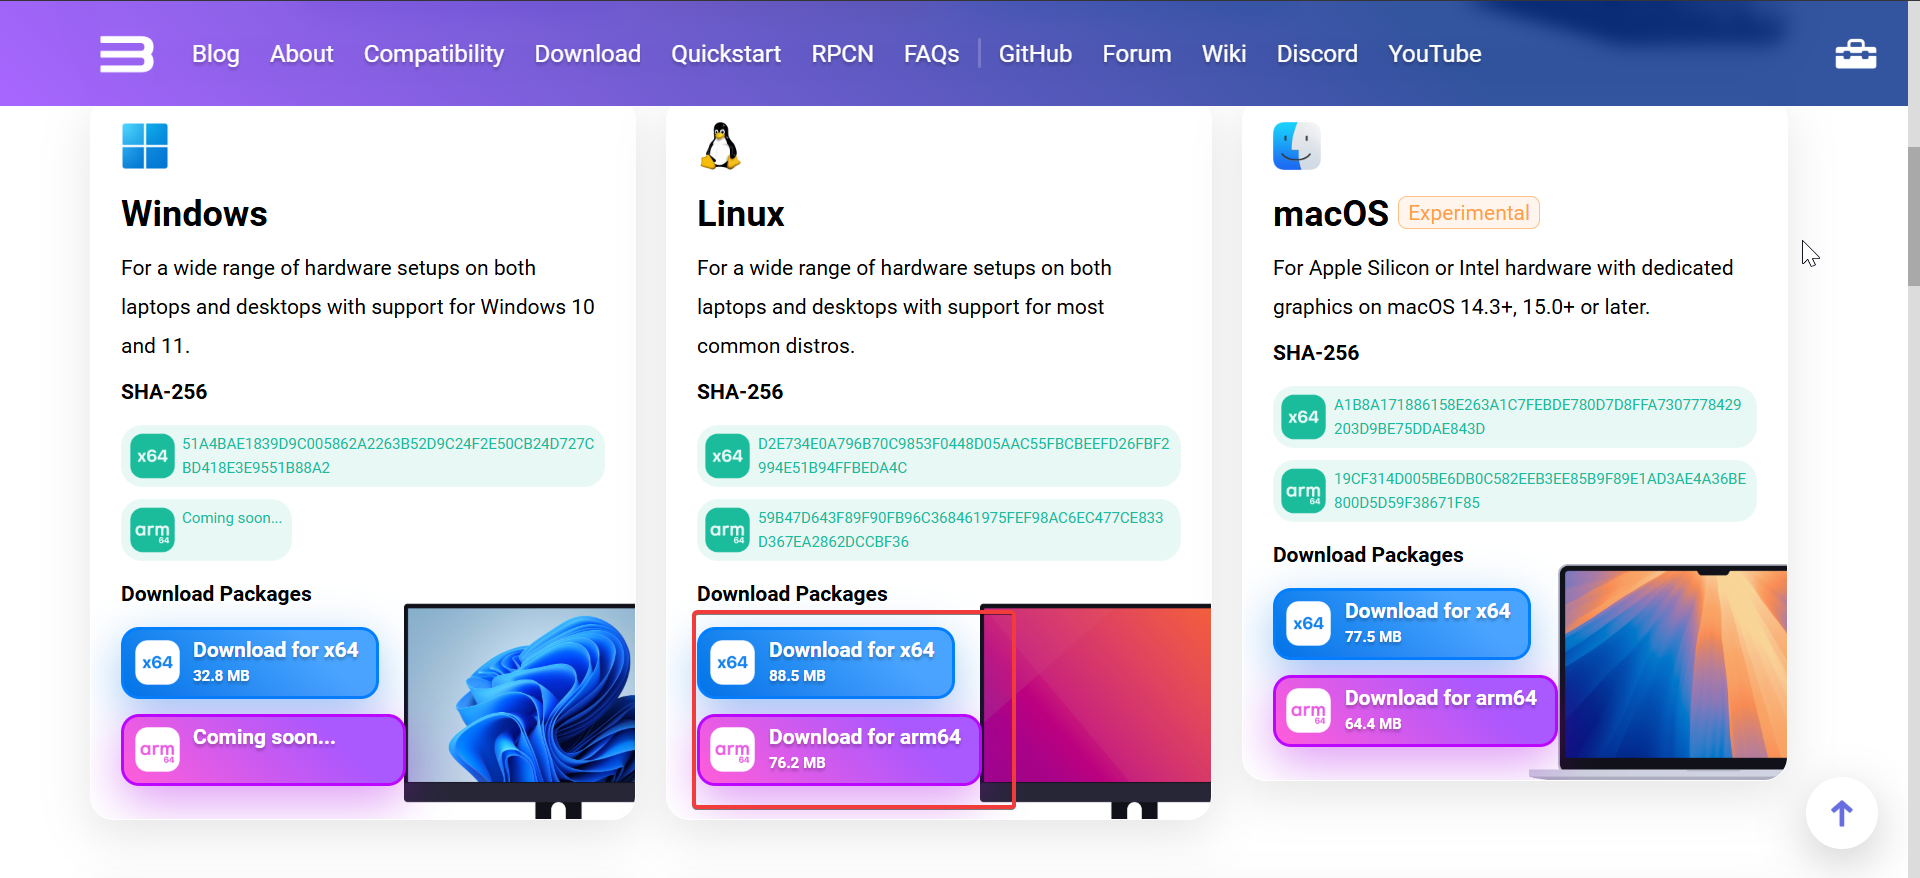Viewport: 1920px width, 878px height.
Task: Click Windows arm64 'Coming soon...' button
Action: 263,750
